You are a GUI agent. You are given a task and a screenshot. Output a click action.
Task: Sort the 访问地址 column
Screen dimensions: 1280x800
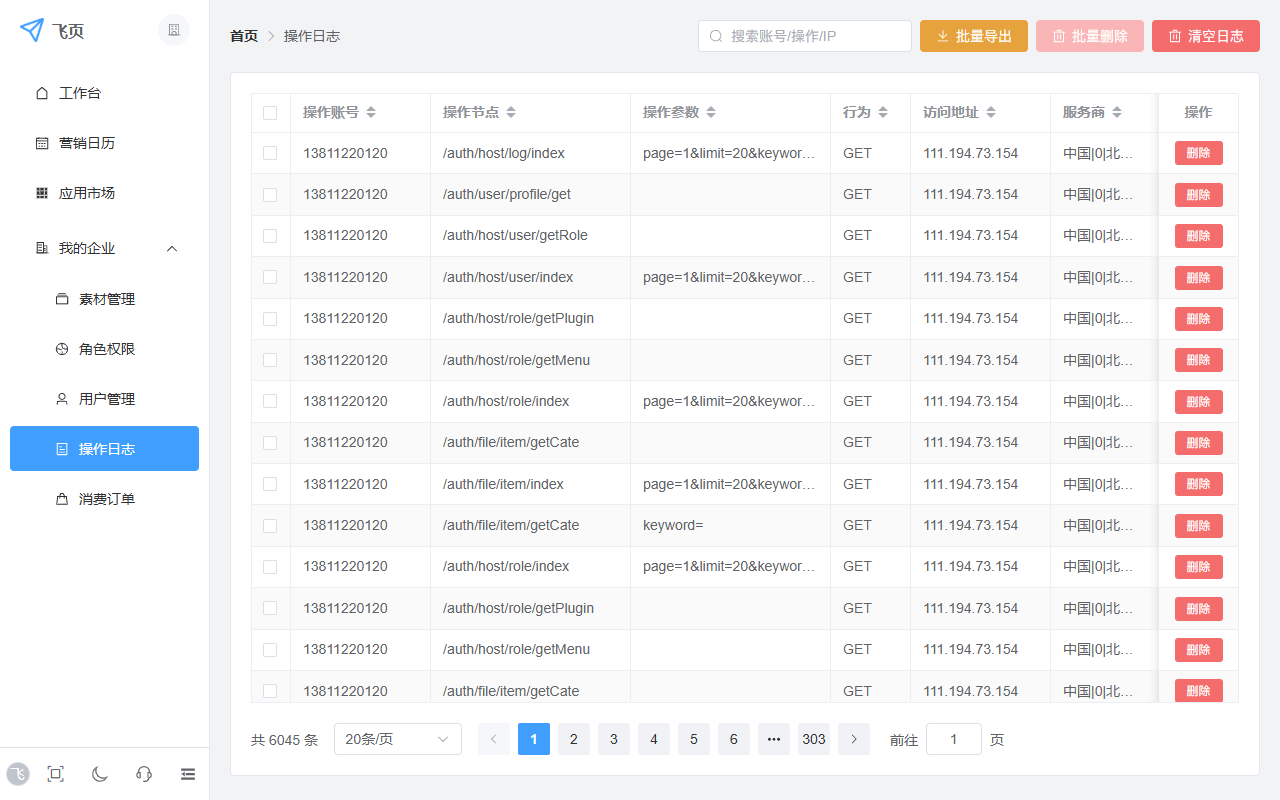pos(991,113)
